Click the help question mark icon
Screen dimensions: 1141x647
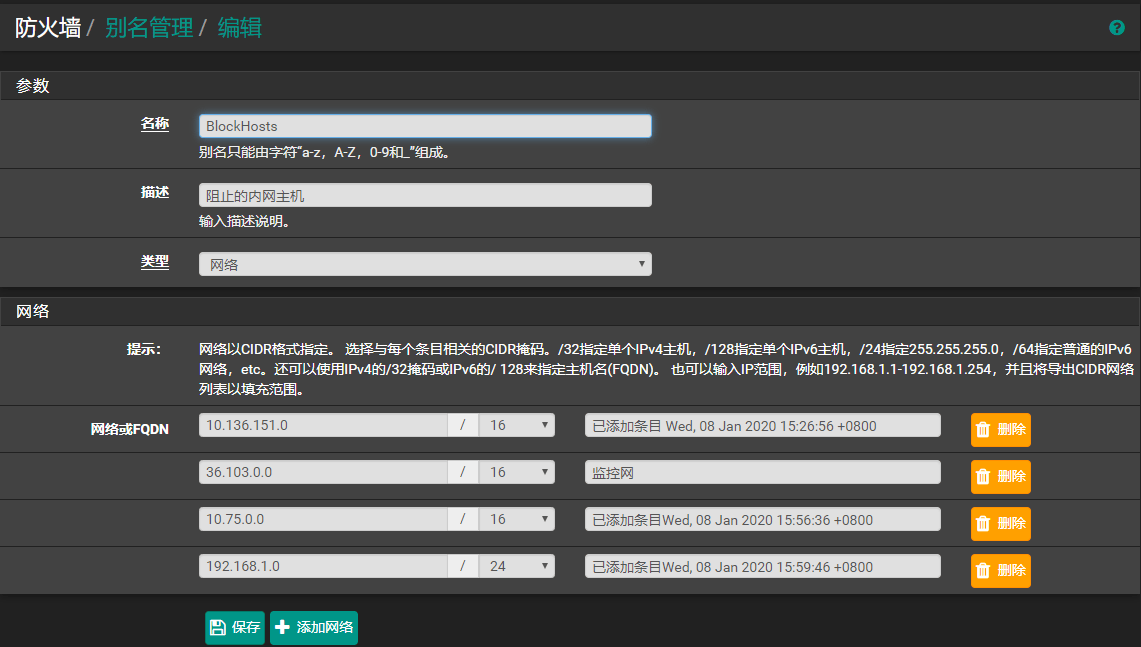pyautogui.click(x=1117, y=28)
